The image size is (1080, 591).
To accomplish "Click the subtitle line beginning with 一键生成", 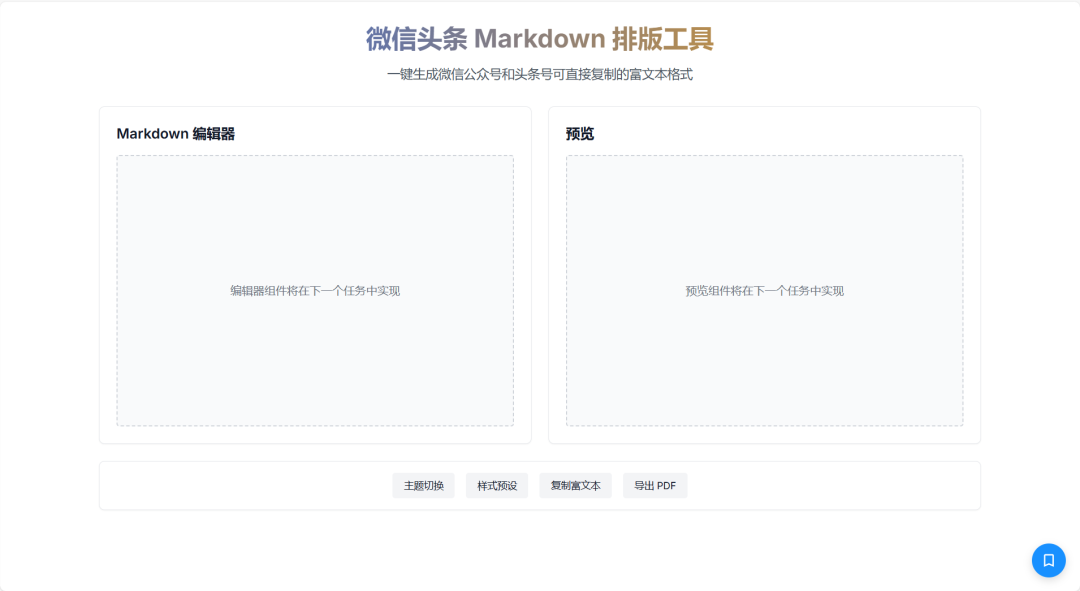I will [540, 75].
